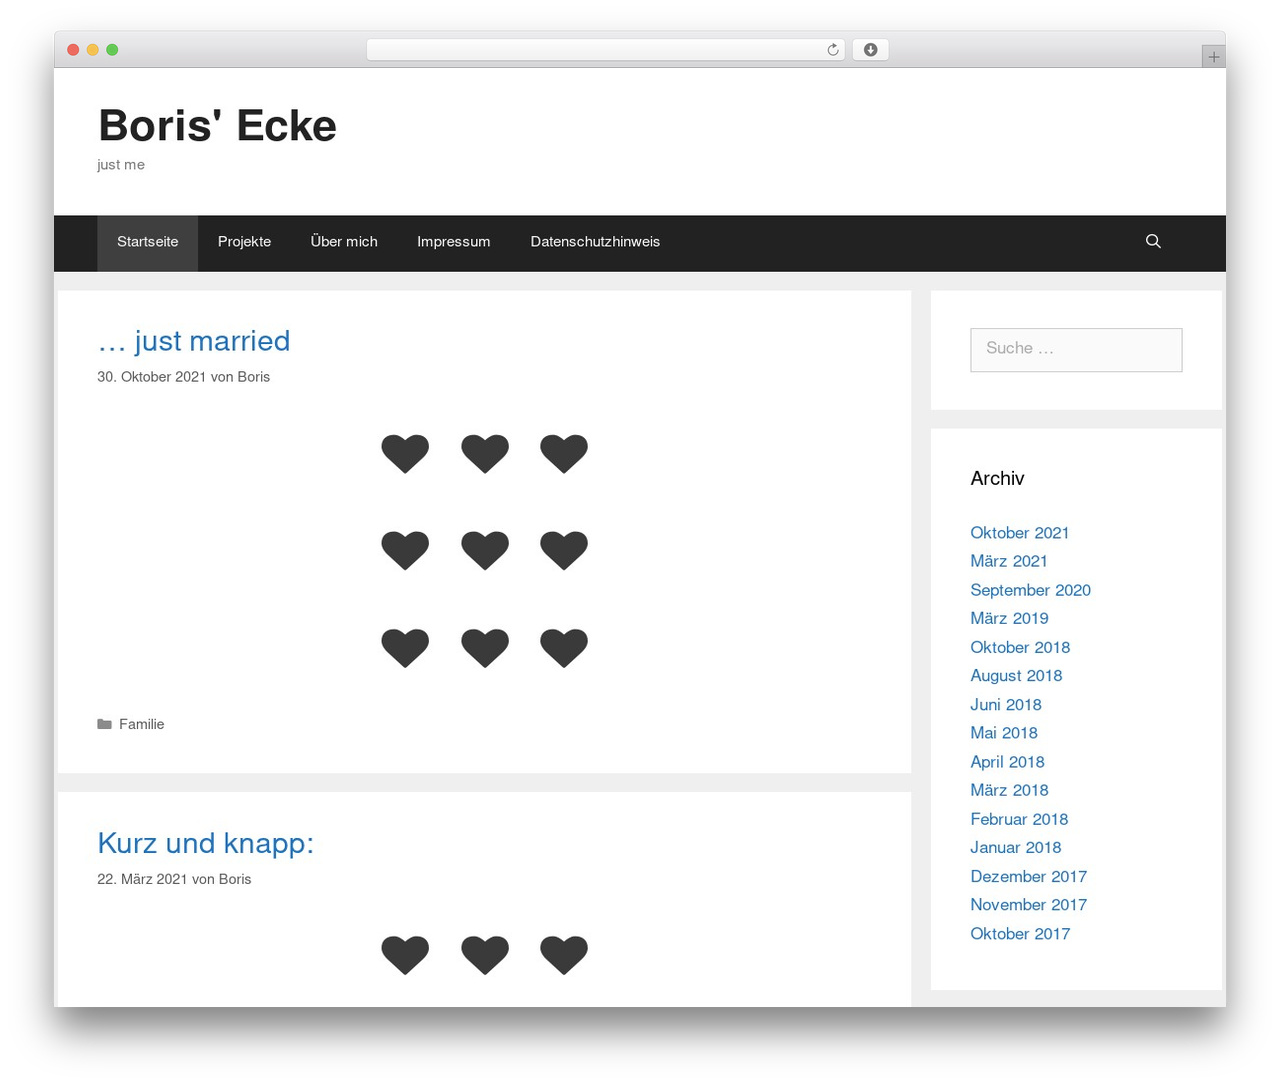The width and height of the screenshot is (1280, 1084).
Task: Open the 'Kurz und knapp:' post title
Action: coord(206,843)
